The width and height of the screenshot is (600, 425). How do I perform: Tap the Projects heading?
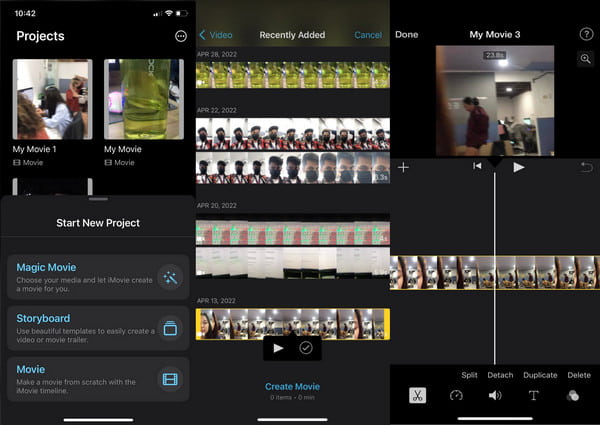40,36
